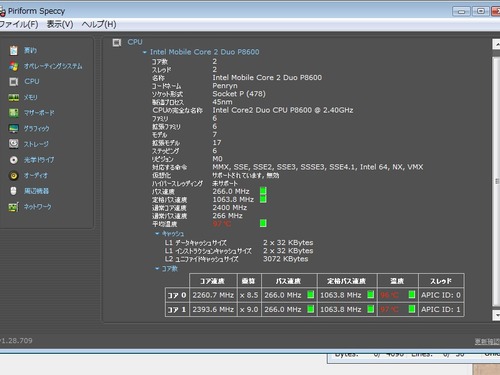This screenshot has height=375, width=500.
Task: Click the Network (ネットワーク) sidebar label
Action: [x=38, y=207]
